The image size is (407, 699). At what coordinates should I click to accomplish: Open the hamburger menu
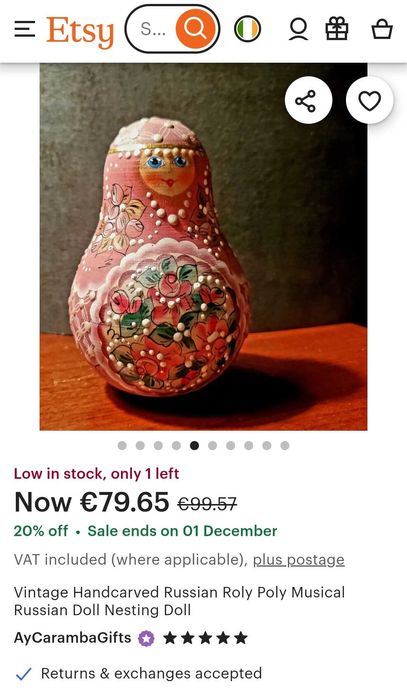click(x=25, y=29)
